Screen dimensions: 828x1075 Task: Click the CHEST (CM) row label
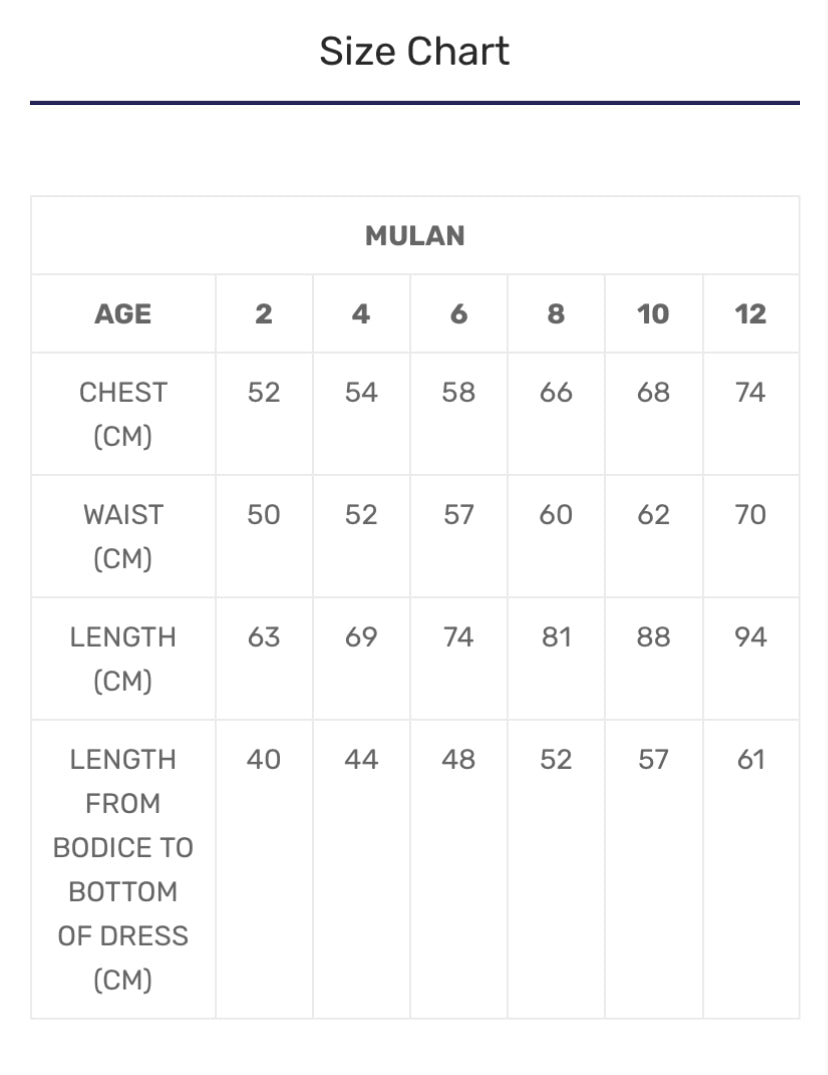click(123, 414)
